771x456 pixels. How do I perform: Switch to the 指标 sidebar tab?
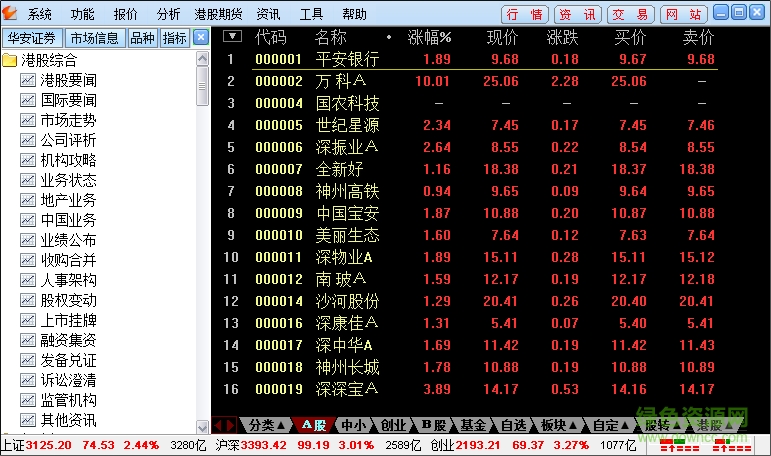tap(175, 38)
